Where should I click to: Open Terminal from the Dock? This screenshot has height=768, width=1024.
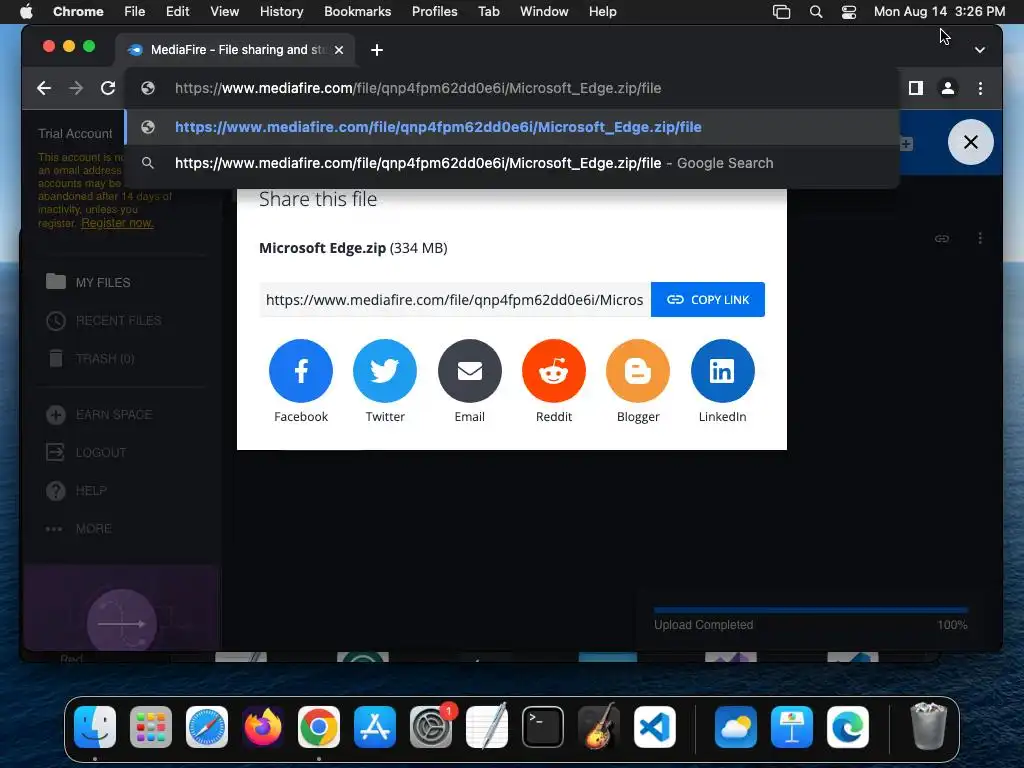[543, 727]
